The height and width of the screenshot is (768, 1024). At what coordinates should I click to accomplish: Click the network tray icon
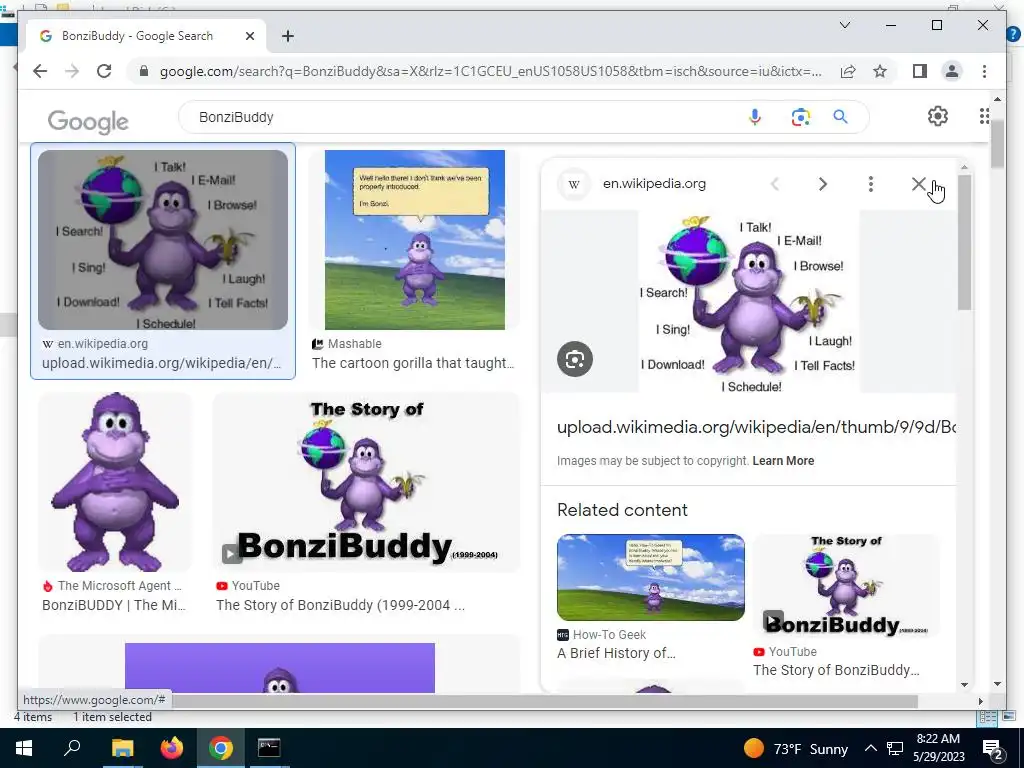895,748
